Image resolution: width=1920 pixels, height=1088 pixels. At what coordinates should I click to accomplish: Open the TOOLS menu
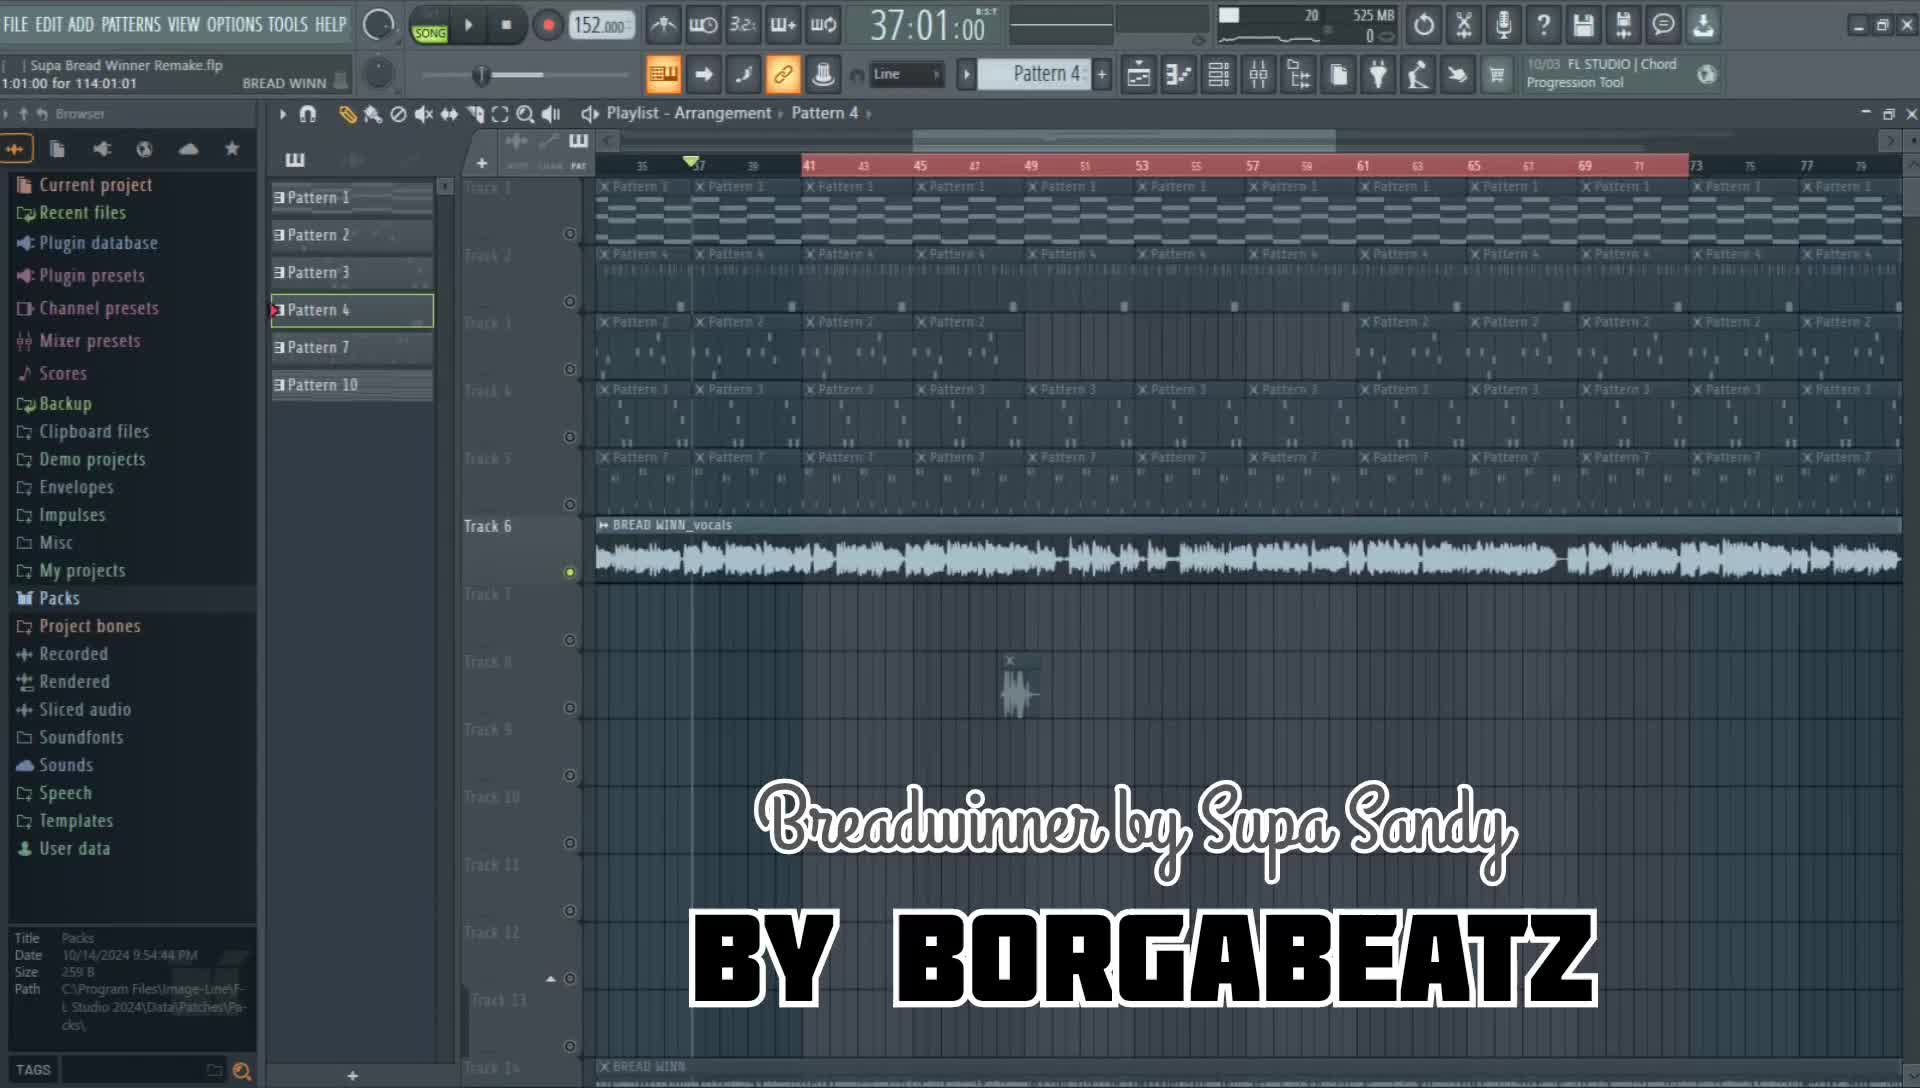[287, 24]
